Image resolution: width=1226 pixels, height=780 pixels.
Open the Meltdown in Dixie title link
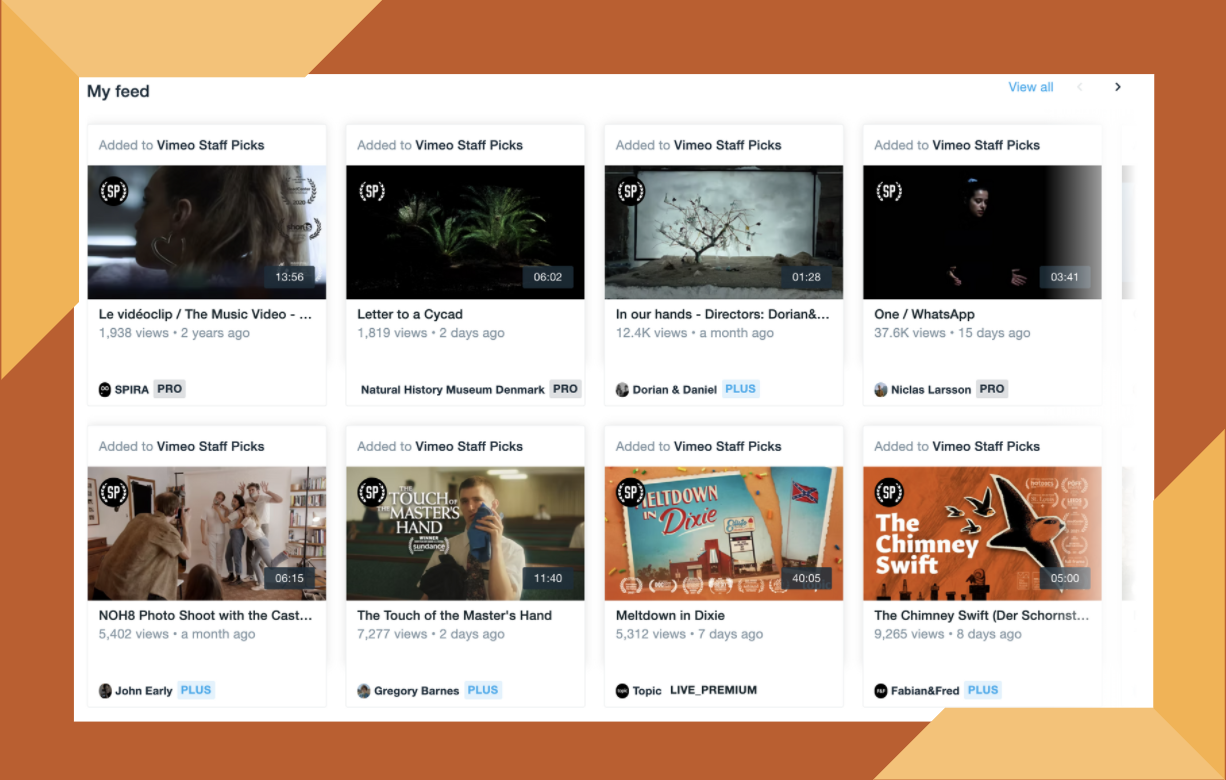point(670,615)
